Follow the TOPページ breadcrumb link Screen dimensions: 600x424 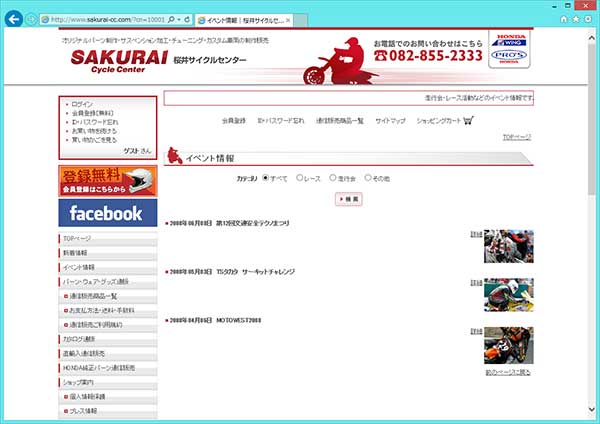coord(517,137)
